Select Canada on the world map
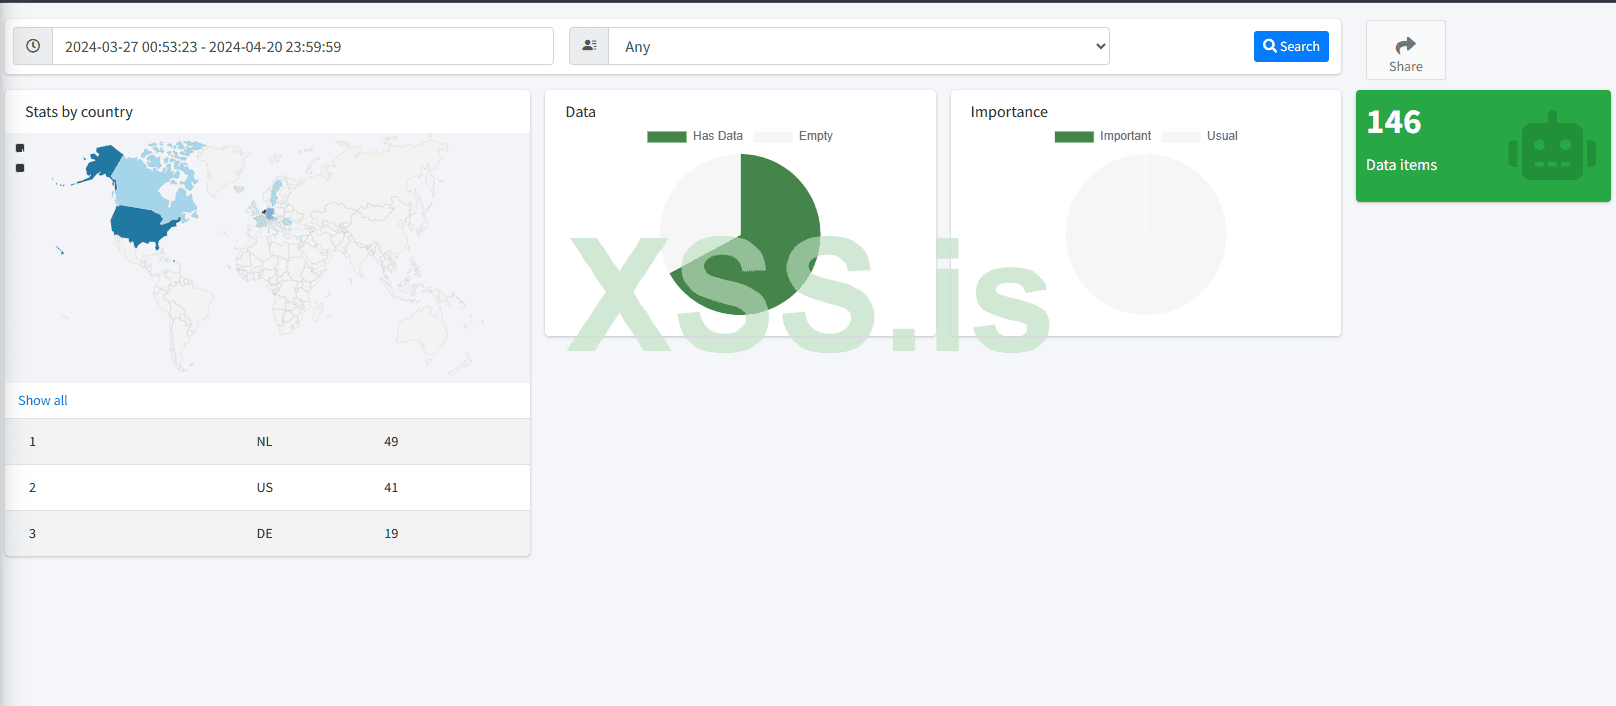The height and width of the screenshot is (706, 1616). pyautogui.click(x=148, y=185)
